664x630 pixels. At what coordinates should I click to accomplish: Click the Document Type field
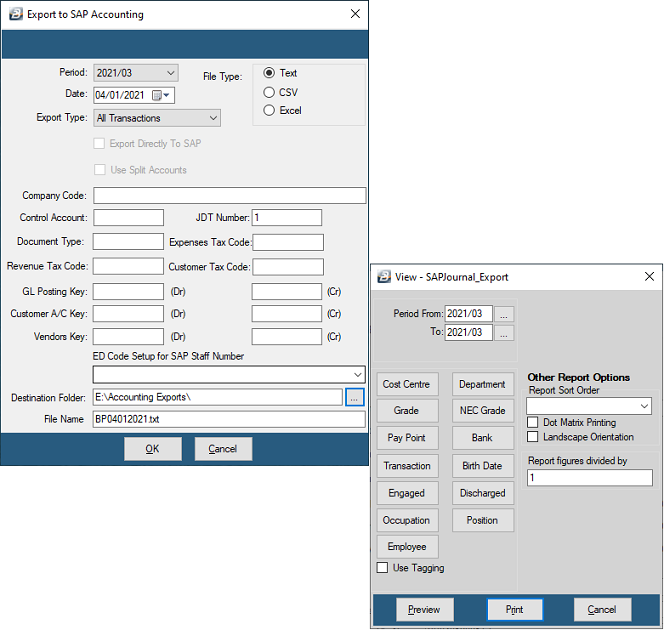tap(128, 242)
